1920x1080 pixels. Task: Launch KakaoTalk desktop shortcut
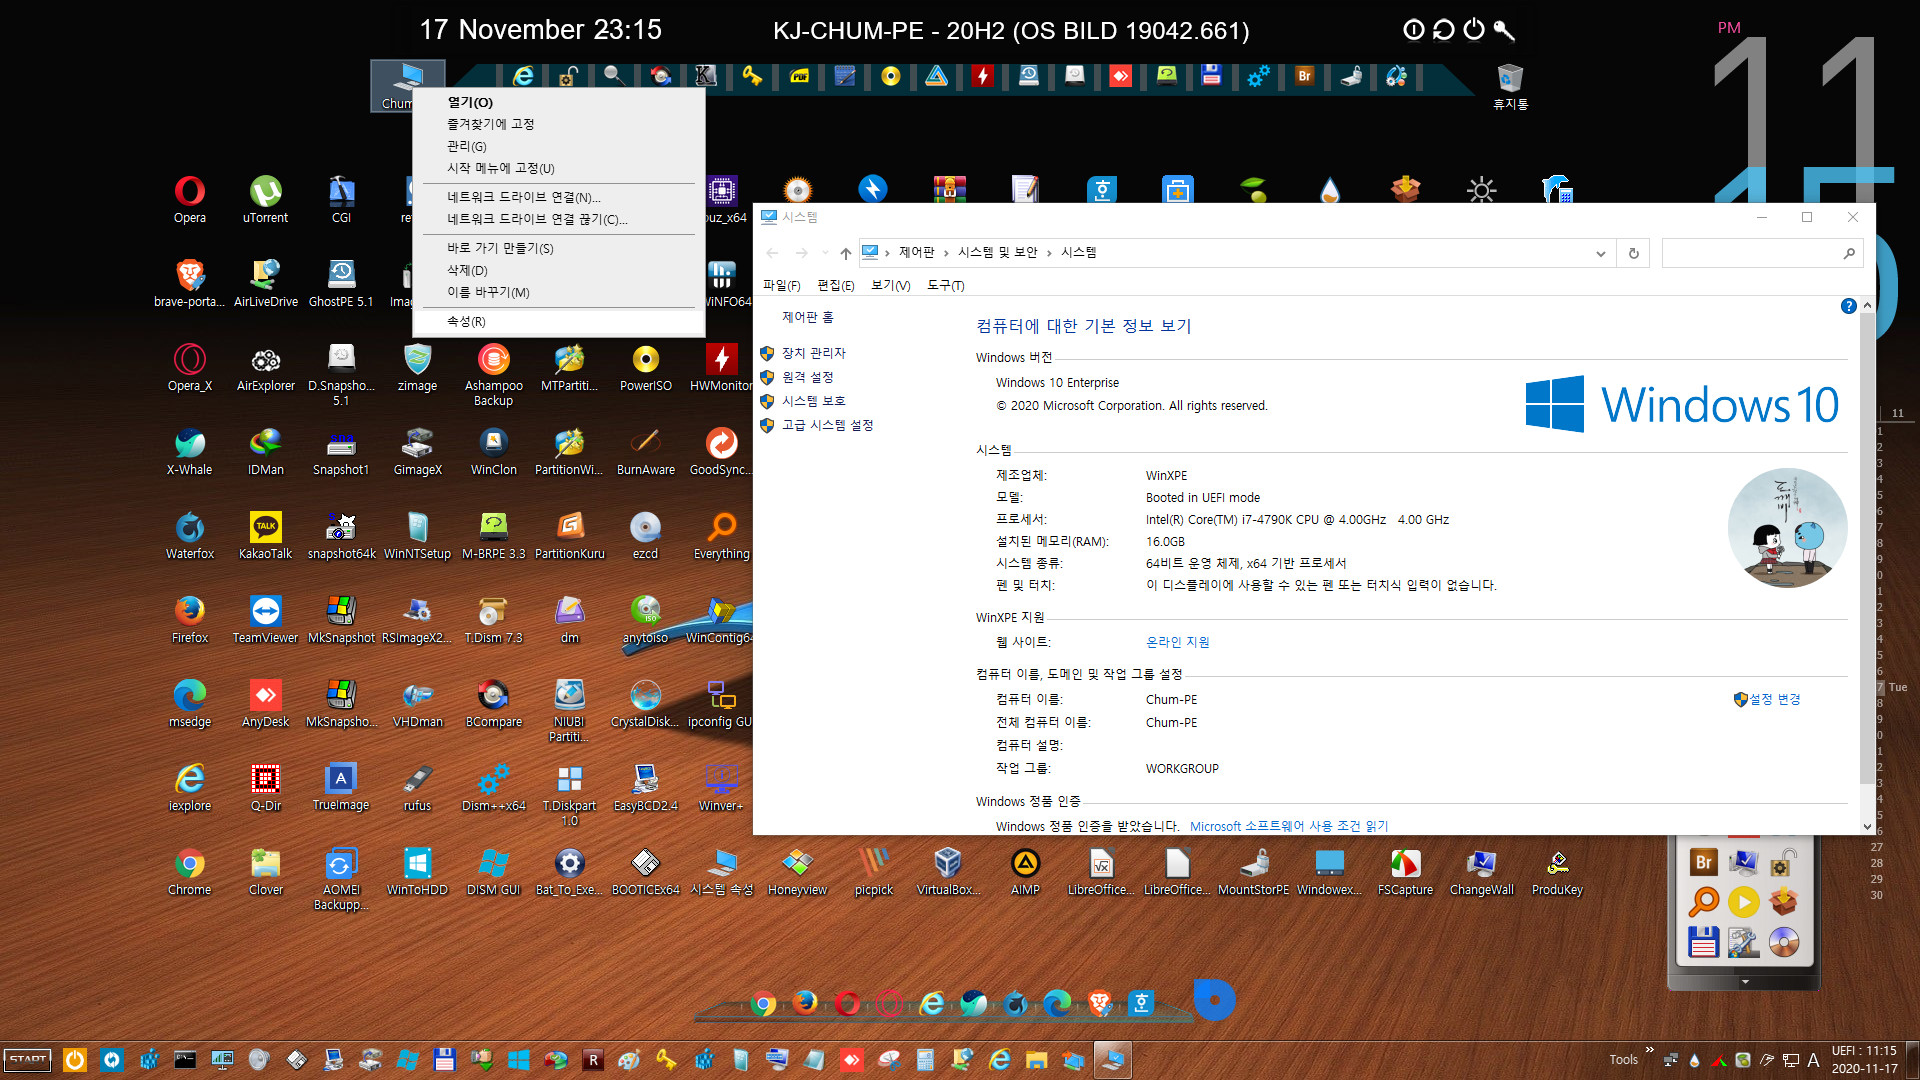(x=265, y=535)
